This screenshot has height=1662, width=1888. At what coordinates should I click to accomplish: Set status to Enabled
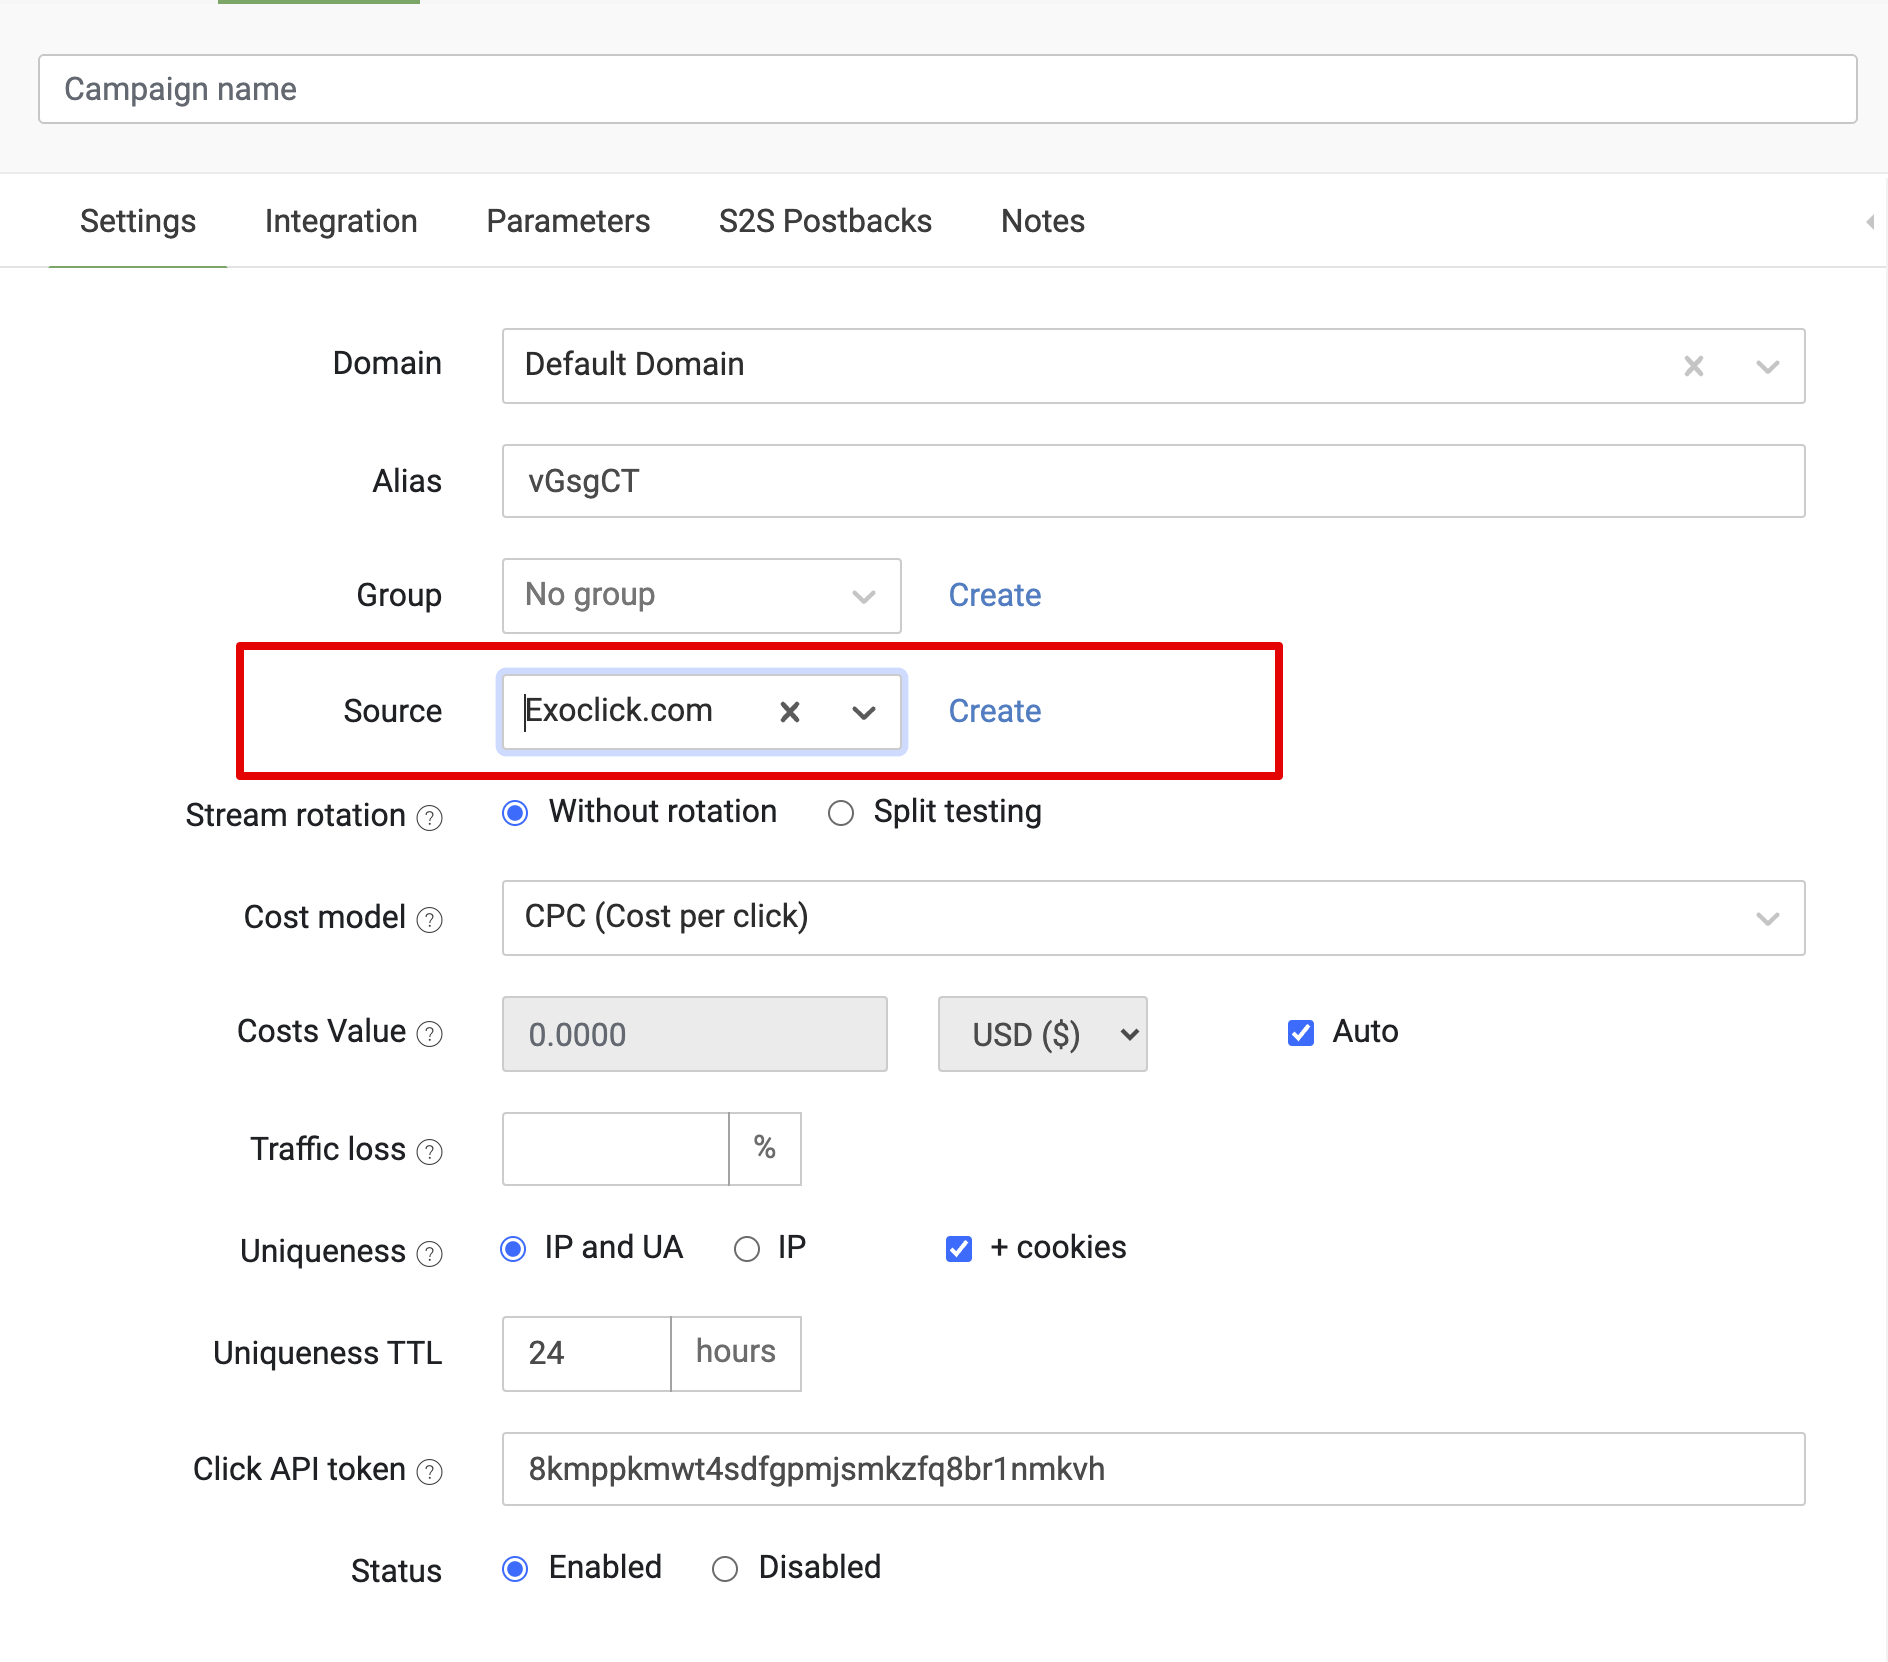click(515, 1569)
